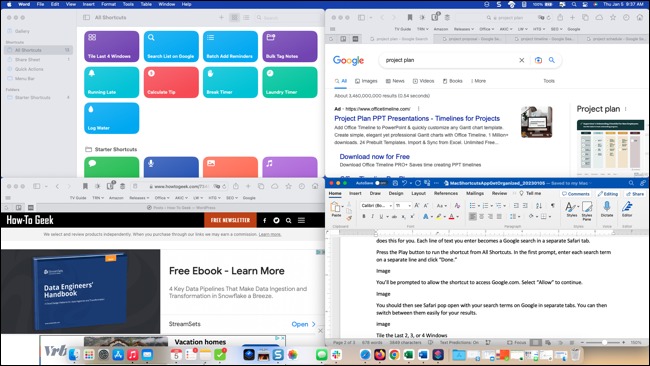
Task: Choose text highlight color in Word
Action: (x=439, y=216)
